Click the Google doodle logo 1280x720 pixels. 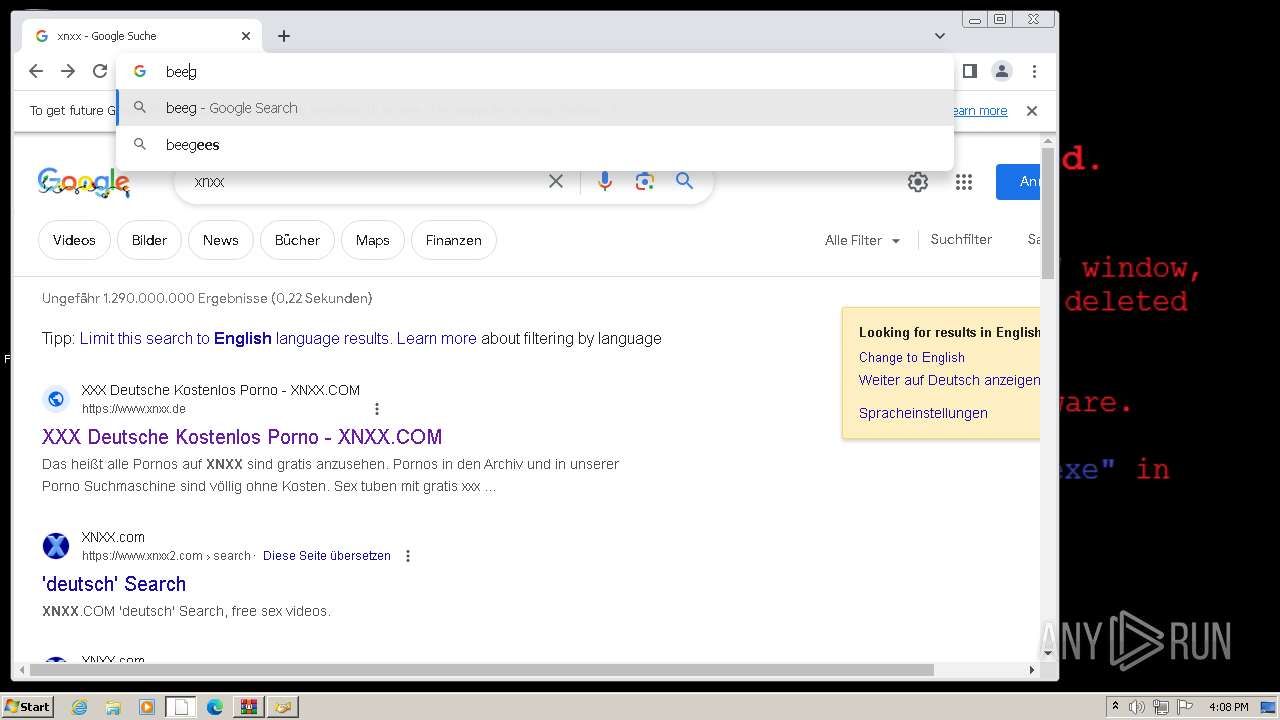tap(84, 182)
